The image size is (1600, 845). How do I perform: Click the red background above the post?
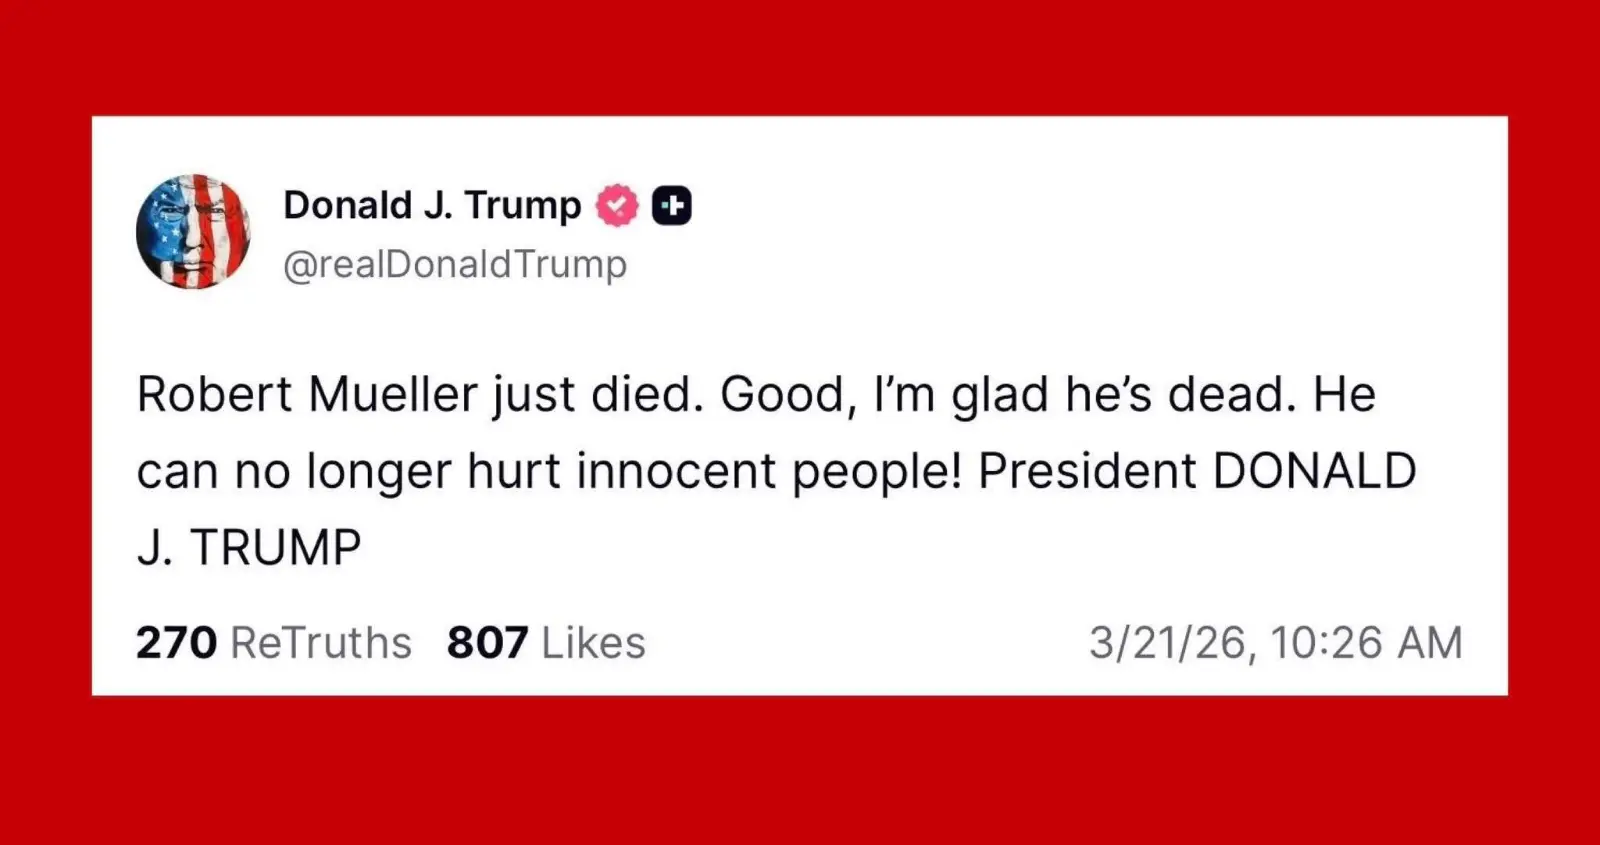800,55
